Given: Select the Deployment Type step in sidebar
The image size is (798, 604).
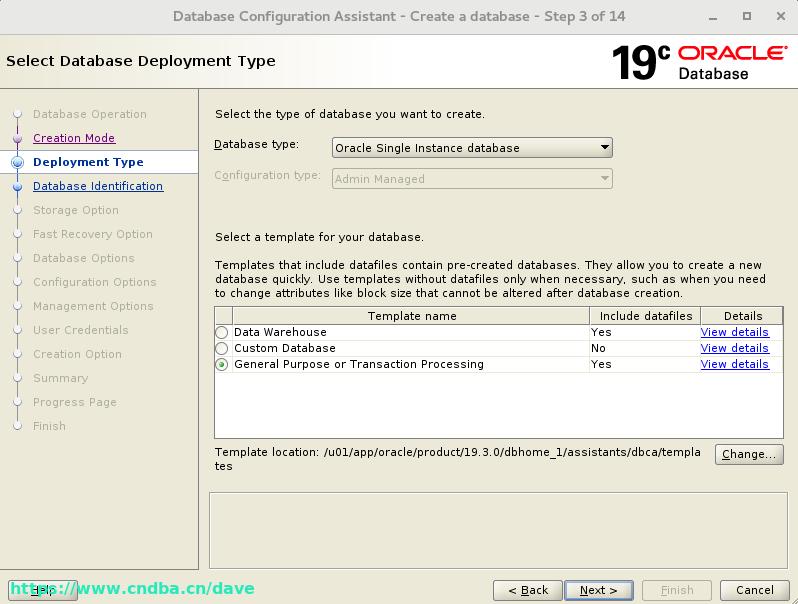Looking at the screenshot, I should click(88, 162).
